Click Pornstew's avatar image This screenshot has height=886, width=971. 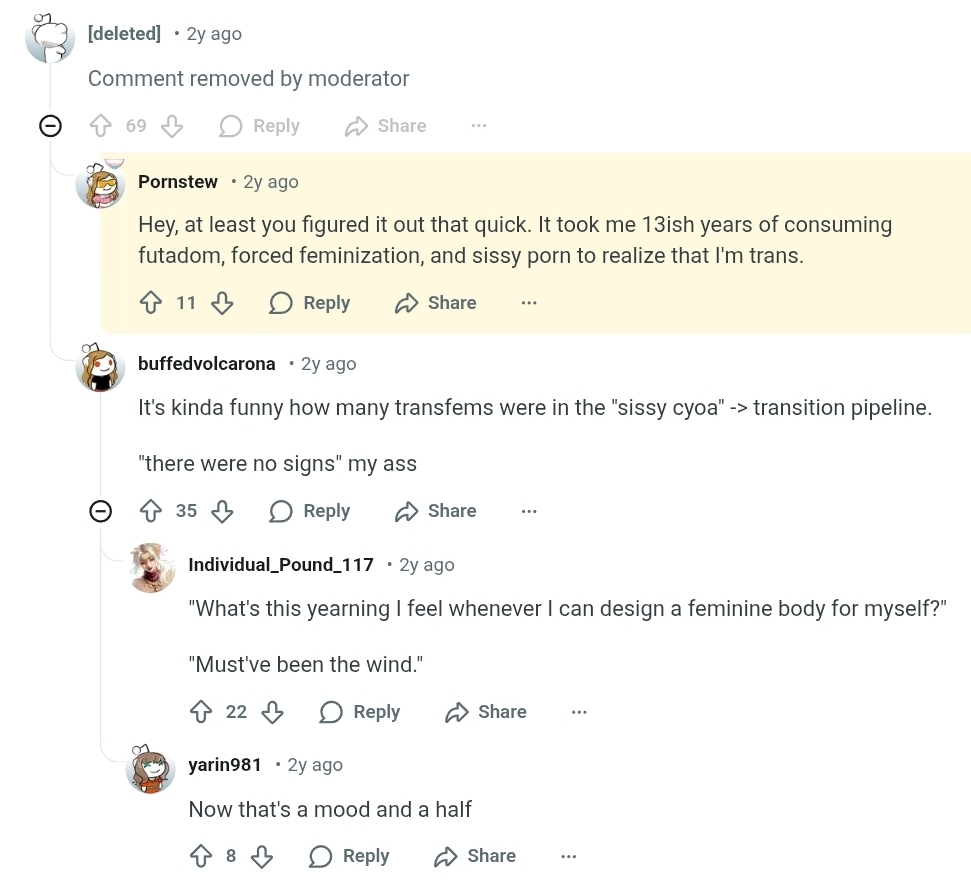pos(101,185)
